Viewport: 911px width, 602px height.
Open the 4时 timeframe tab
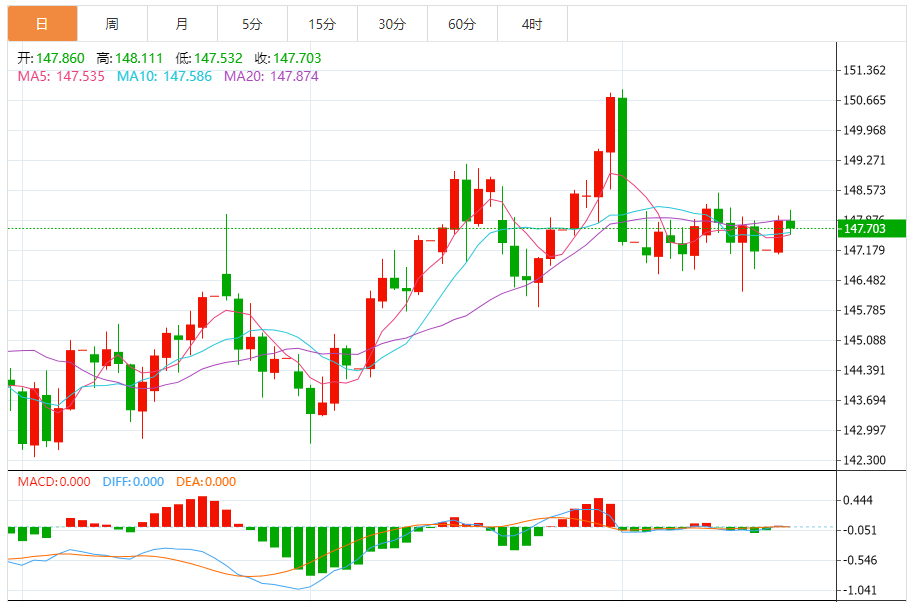click(532, 24)
